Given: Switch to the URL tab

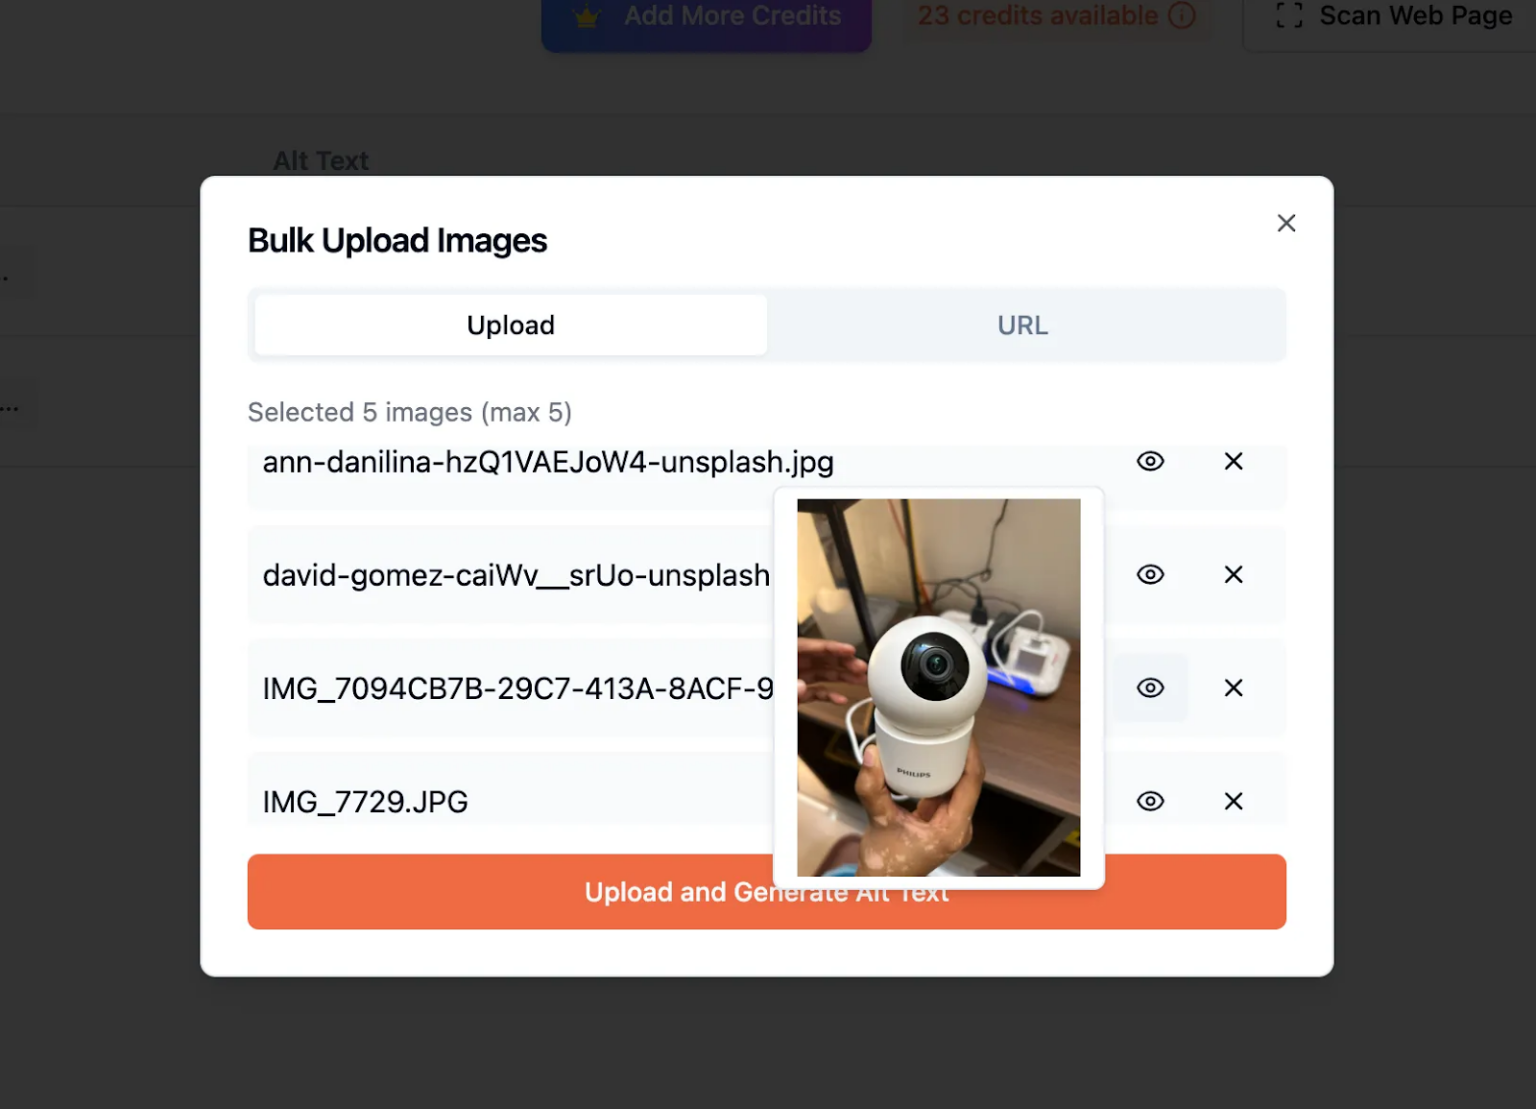Looking at the screenshot, I should pyautogui.click(x=1023, y=325).
